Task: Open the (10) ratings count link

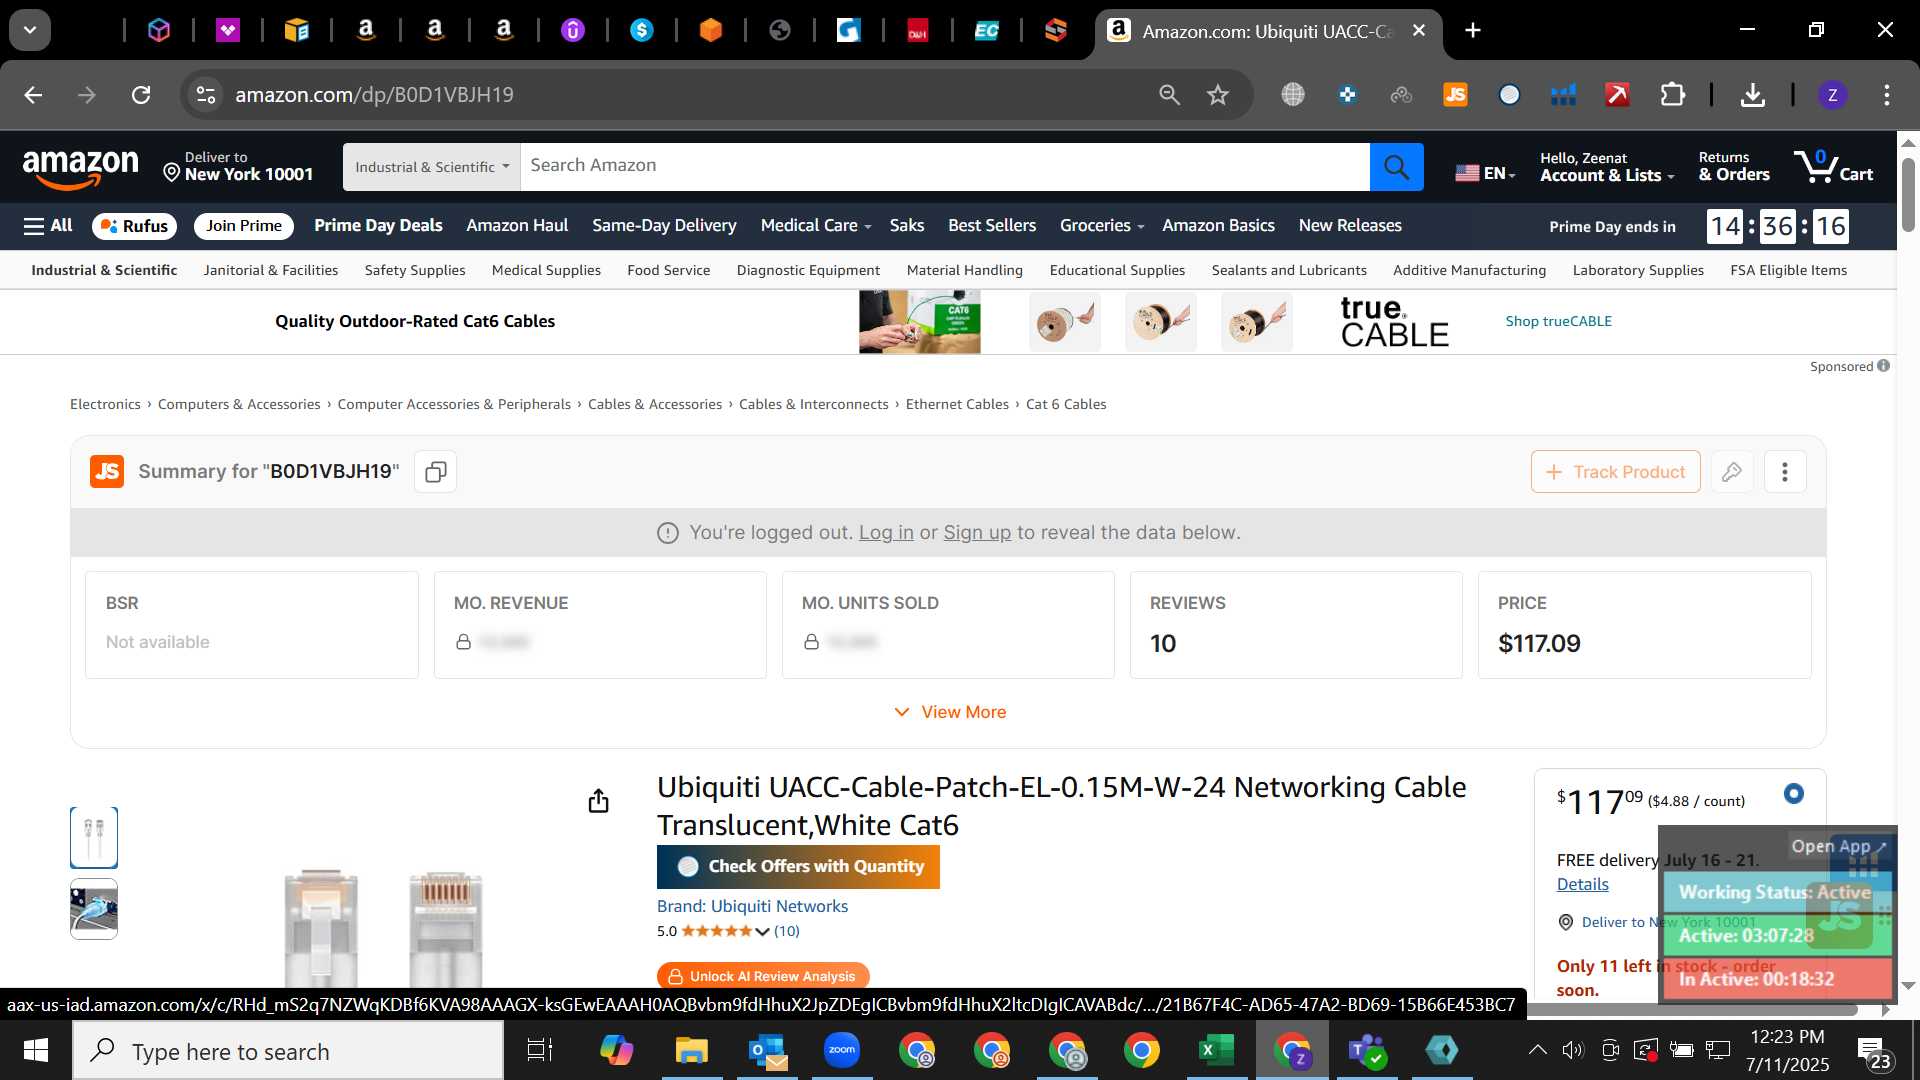Action: (787, 931)
